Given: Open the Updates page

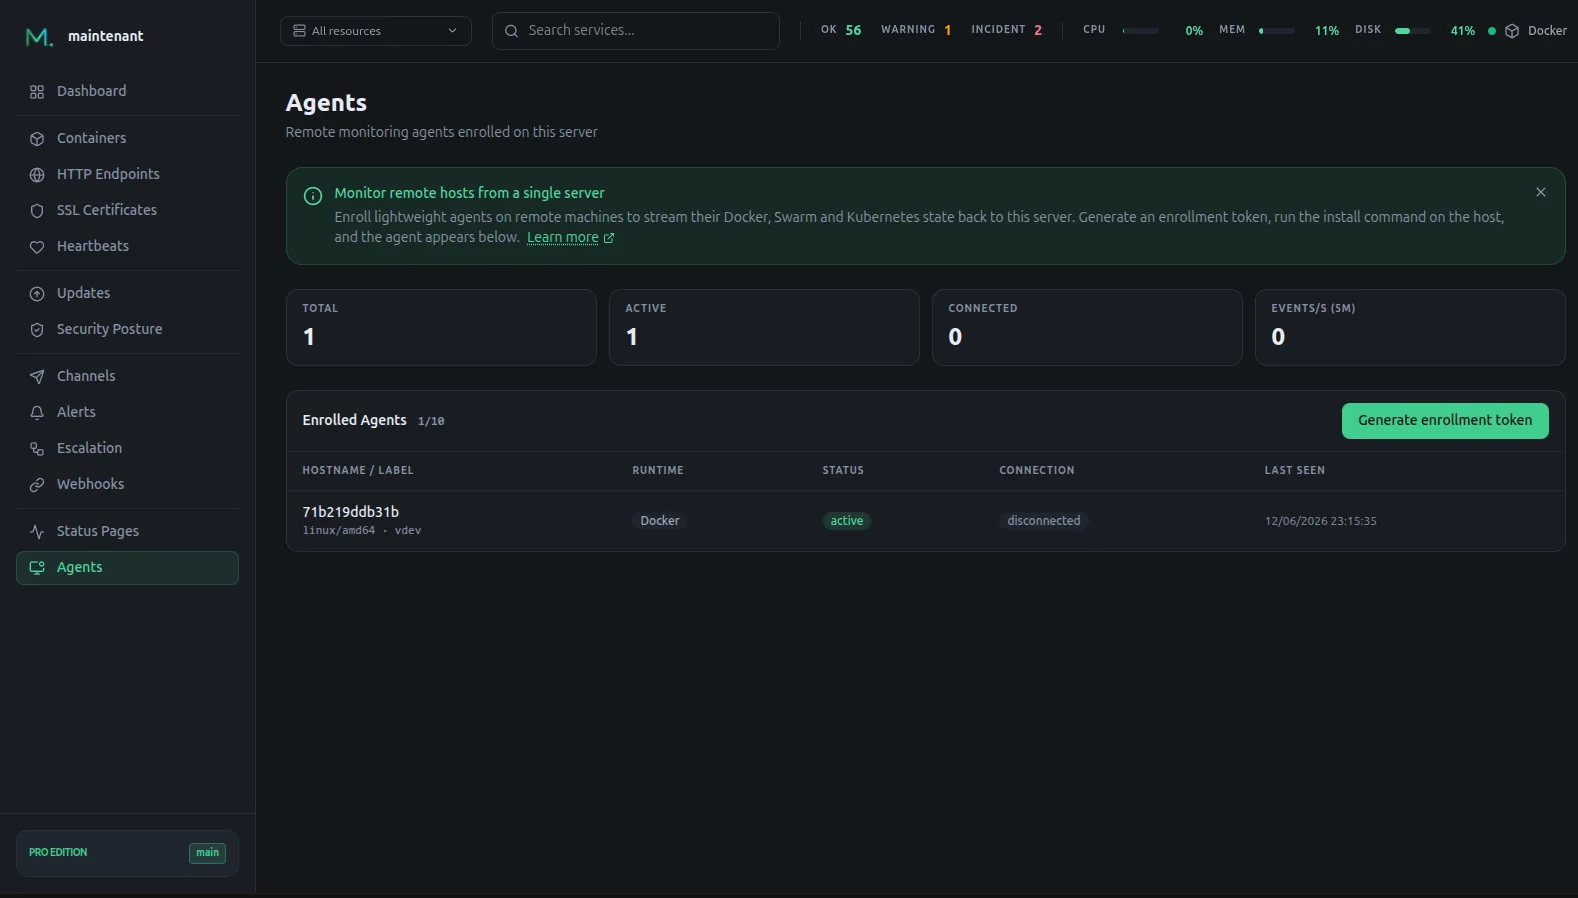Looking at the screenshot, I should [127, 293].
